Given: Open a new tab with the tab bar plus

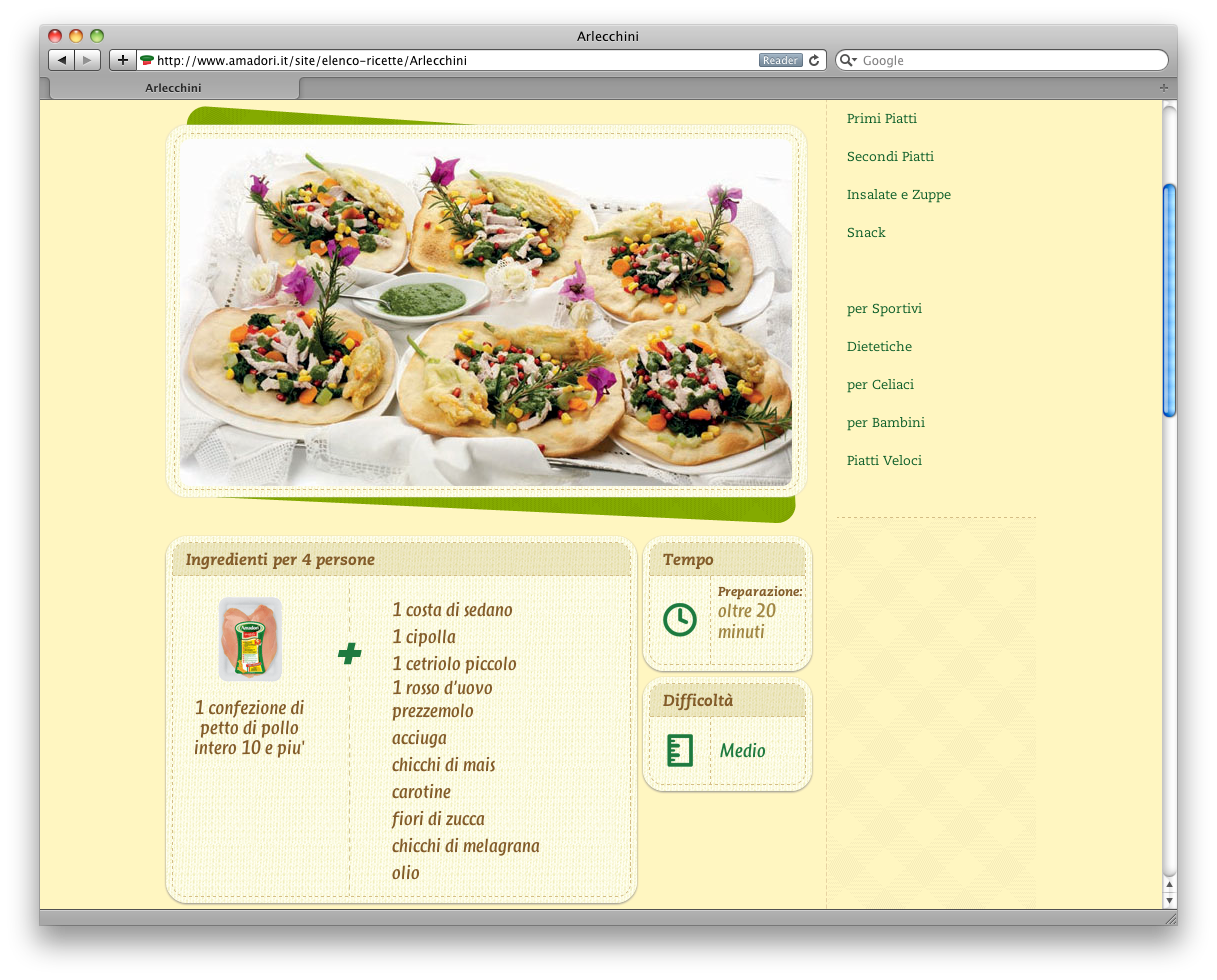Looking at the screenshot, I should pyautogui.click(x=1163, y=88).
